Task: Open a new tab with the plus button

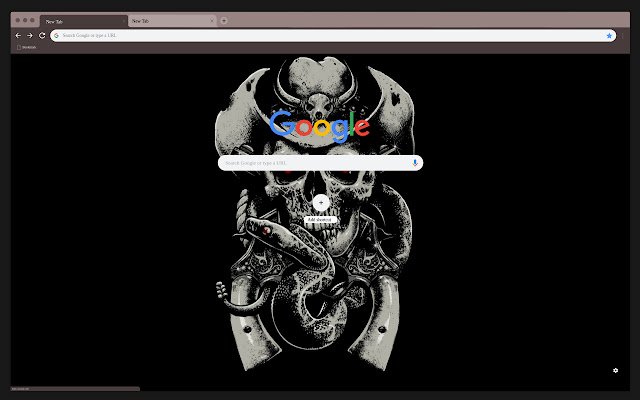Action: [224, 21]
